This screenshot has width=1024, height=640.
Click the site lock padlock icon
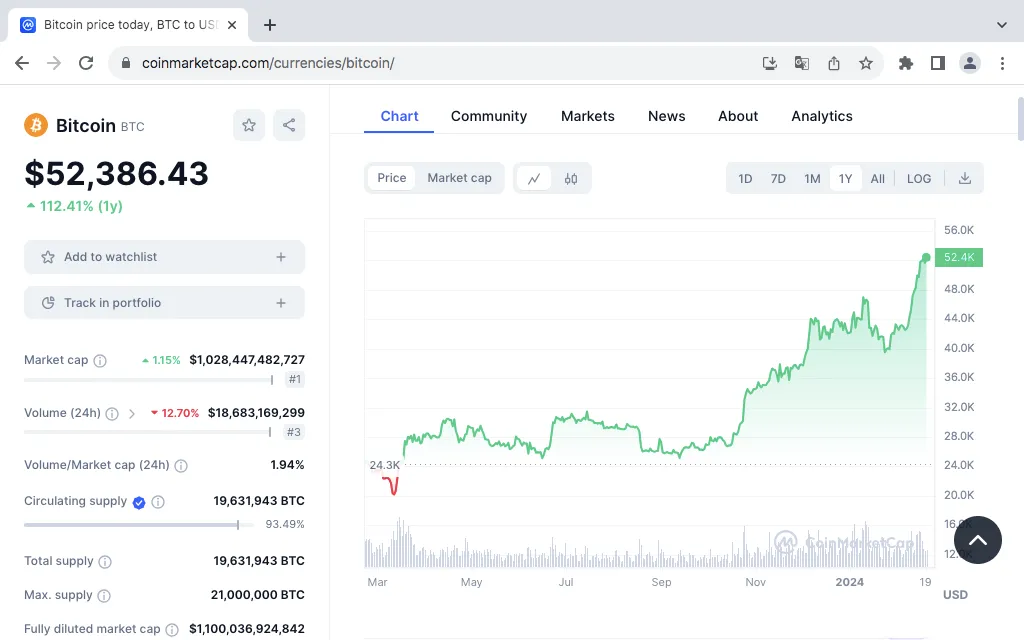pyautogui.click(x=127, y=63)
